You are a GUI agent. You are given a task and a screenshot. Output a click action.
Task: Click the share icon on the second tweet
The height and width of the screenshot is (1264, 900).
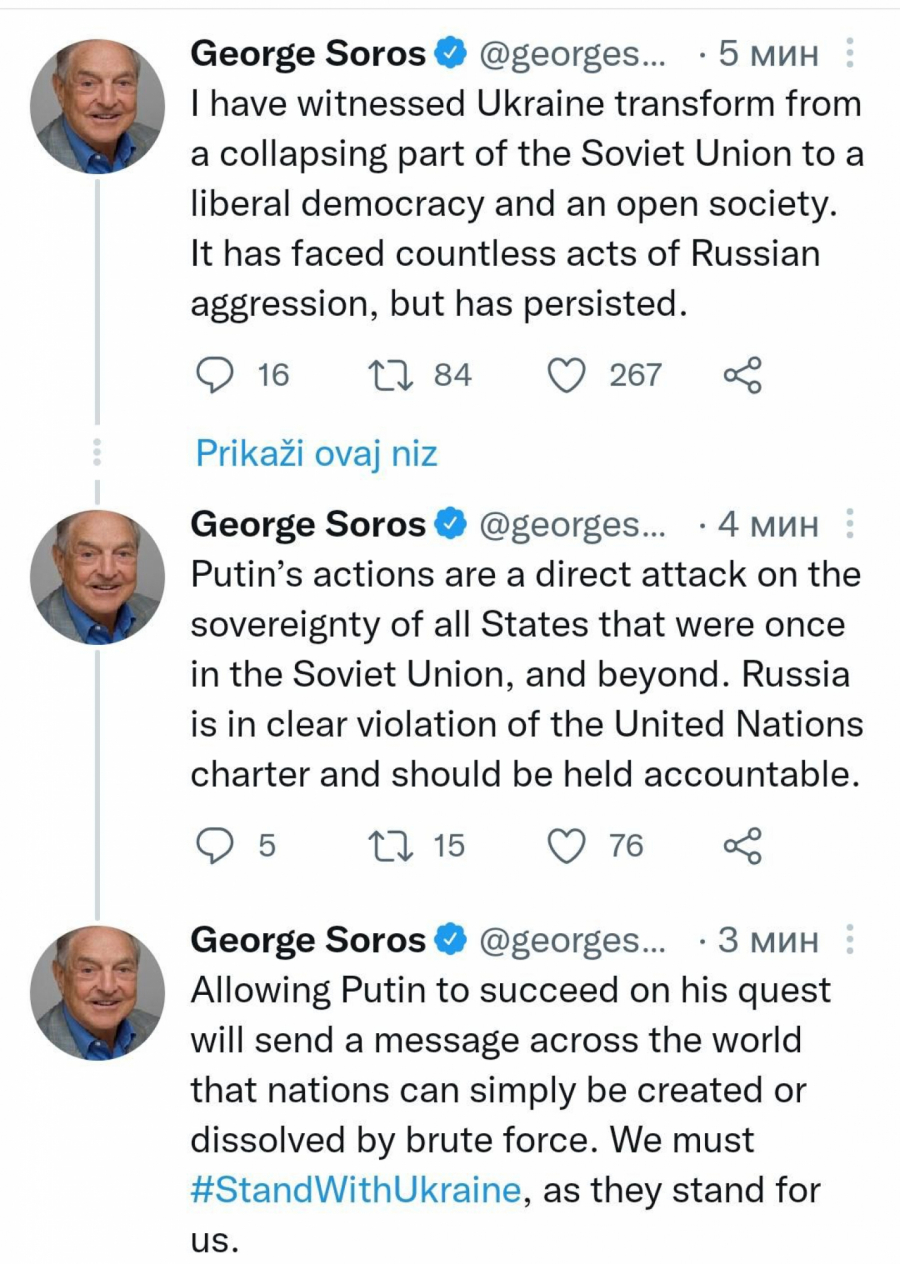pos(741,845)
